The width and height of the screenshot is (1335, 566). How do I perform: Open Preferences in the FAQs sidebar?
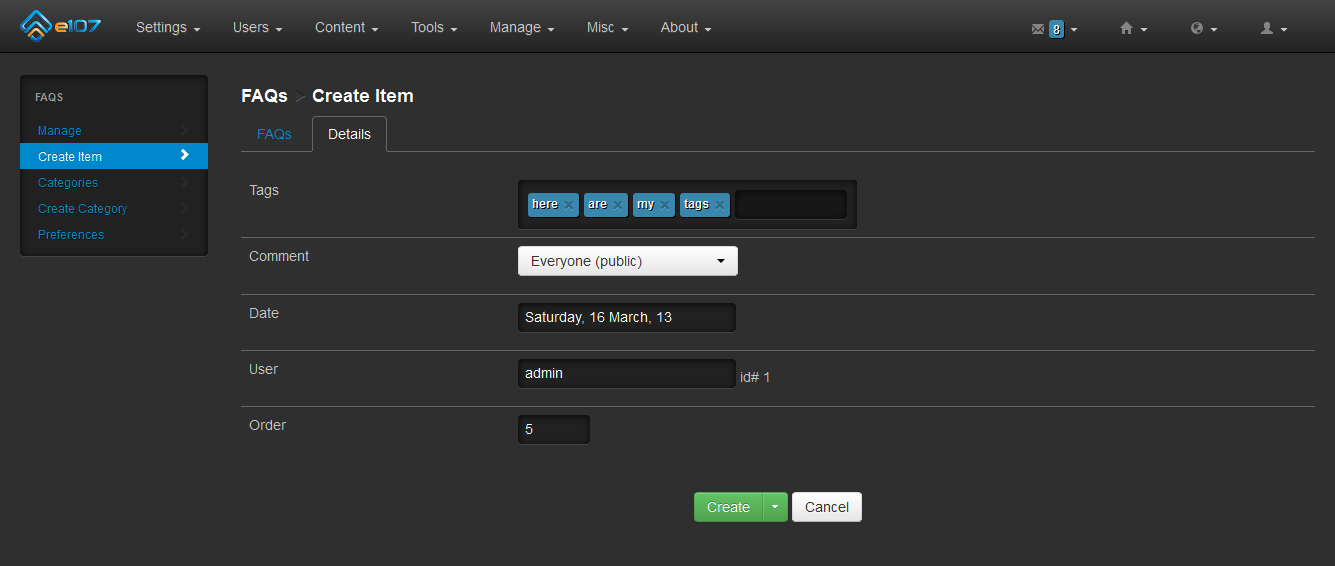pos(71,235)
